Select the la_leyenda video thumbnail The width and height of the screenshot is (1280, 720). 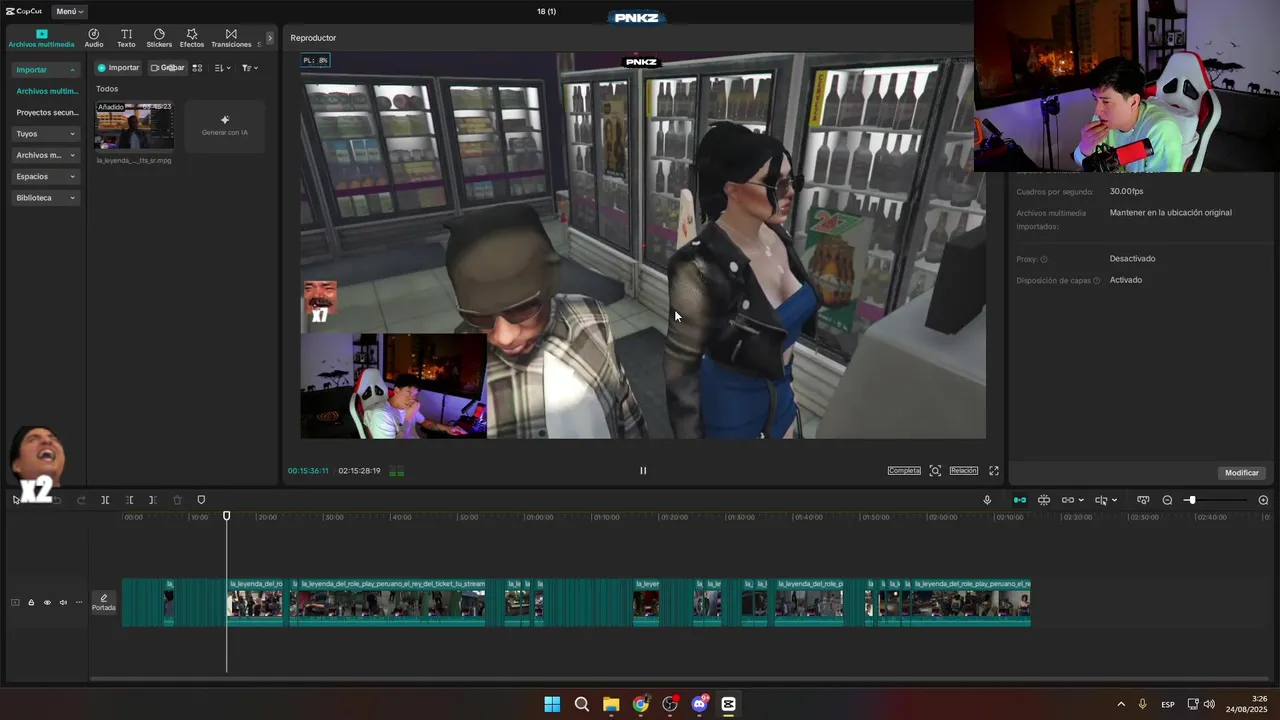click(134, 125)
